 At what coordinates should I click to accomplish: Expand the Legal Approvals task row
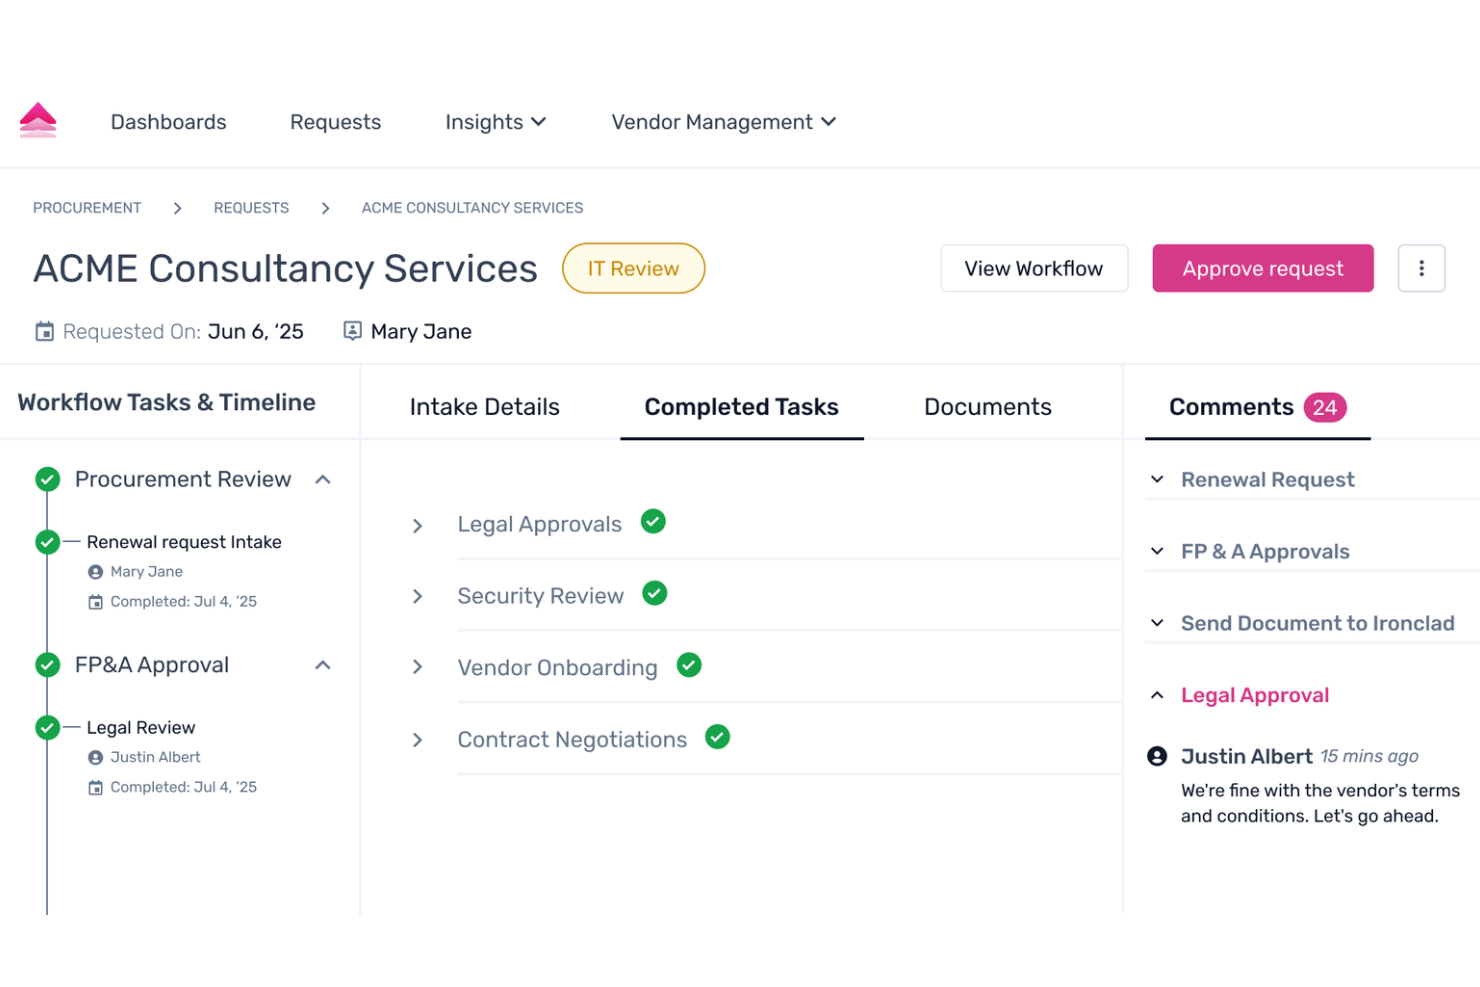point(418,525)
